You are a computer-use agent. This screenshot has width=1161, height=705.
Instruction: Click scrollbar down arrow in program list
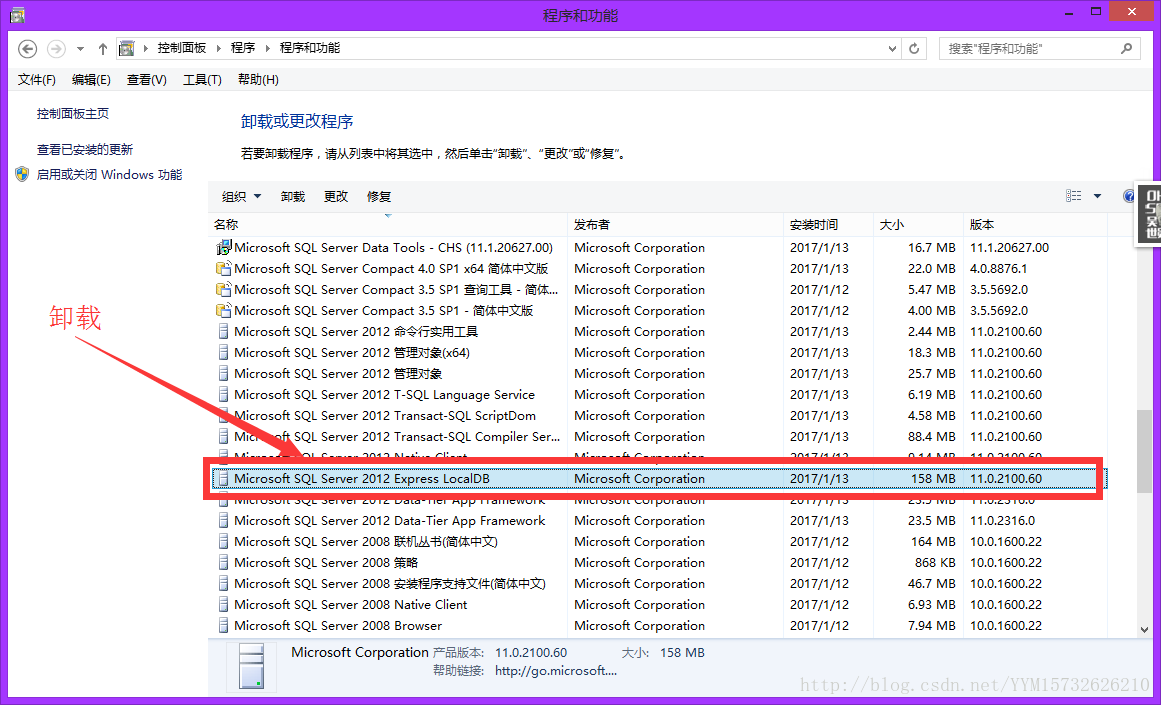[x=1145, y=629]
